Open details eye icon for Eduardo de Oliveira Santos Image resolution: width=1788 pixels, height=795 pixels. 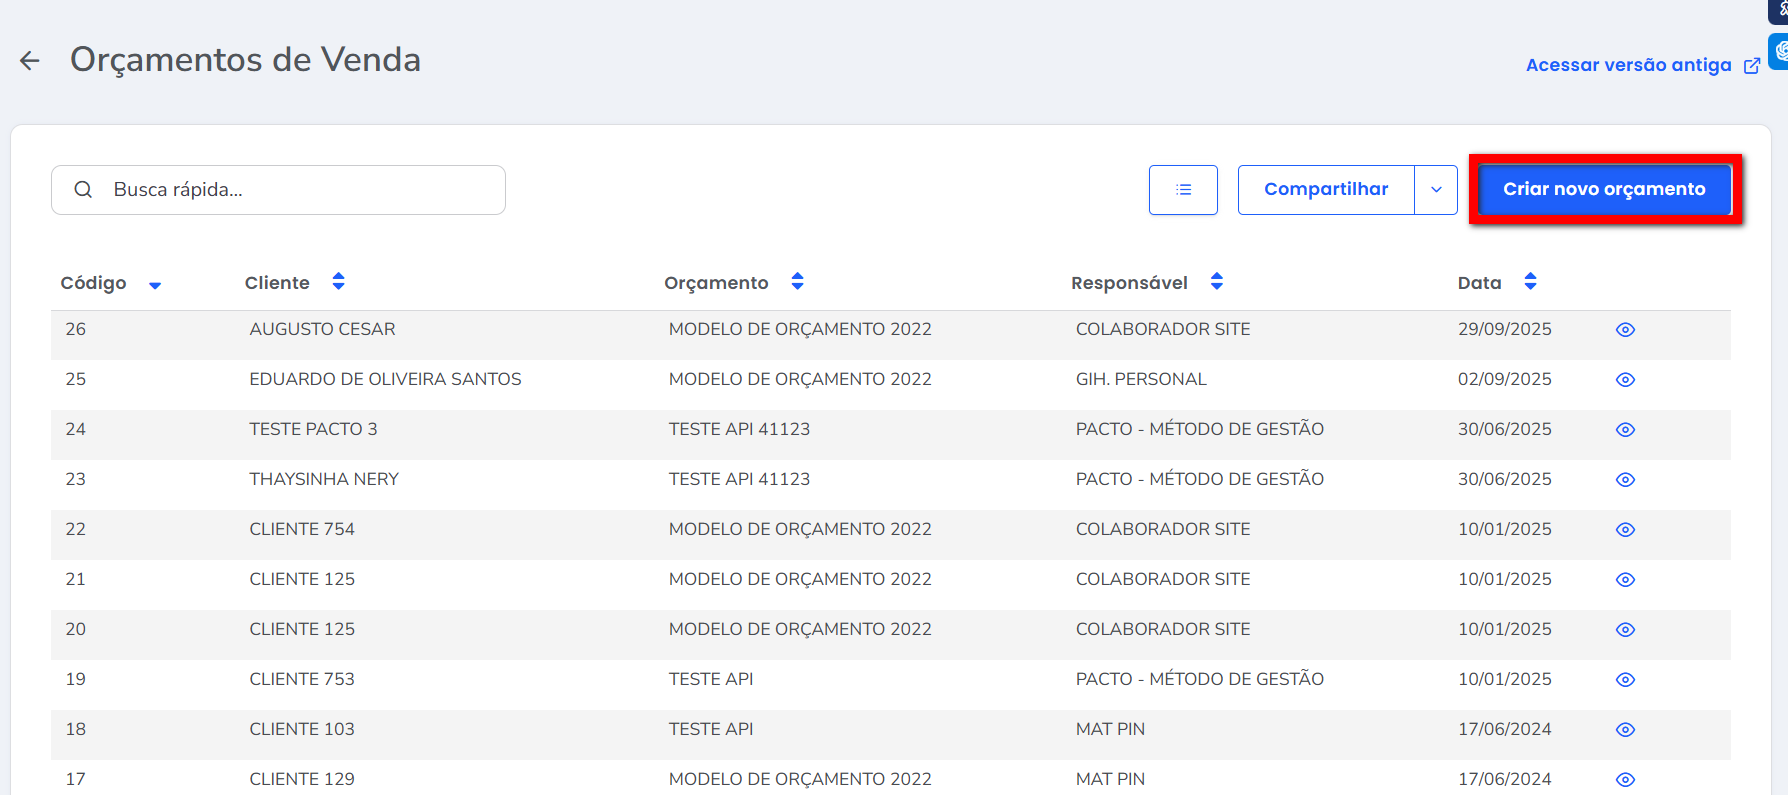coord(1625,380)
